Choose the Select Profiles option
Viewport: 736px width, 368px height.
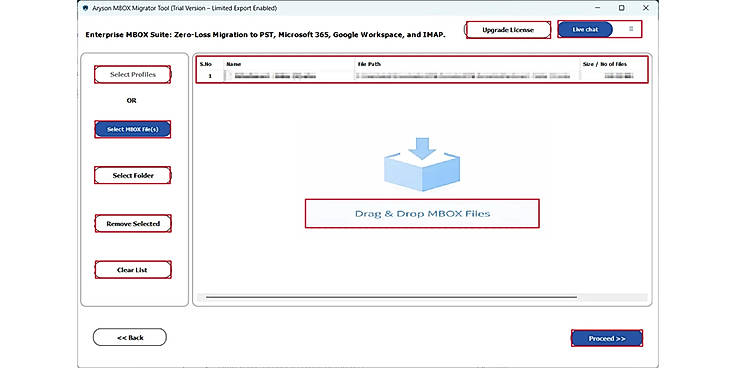point(133,75)
